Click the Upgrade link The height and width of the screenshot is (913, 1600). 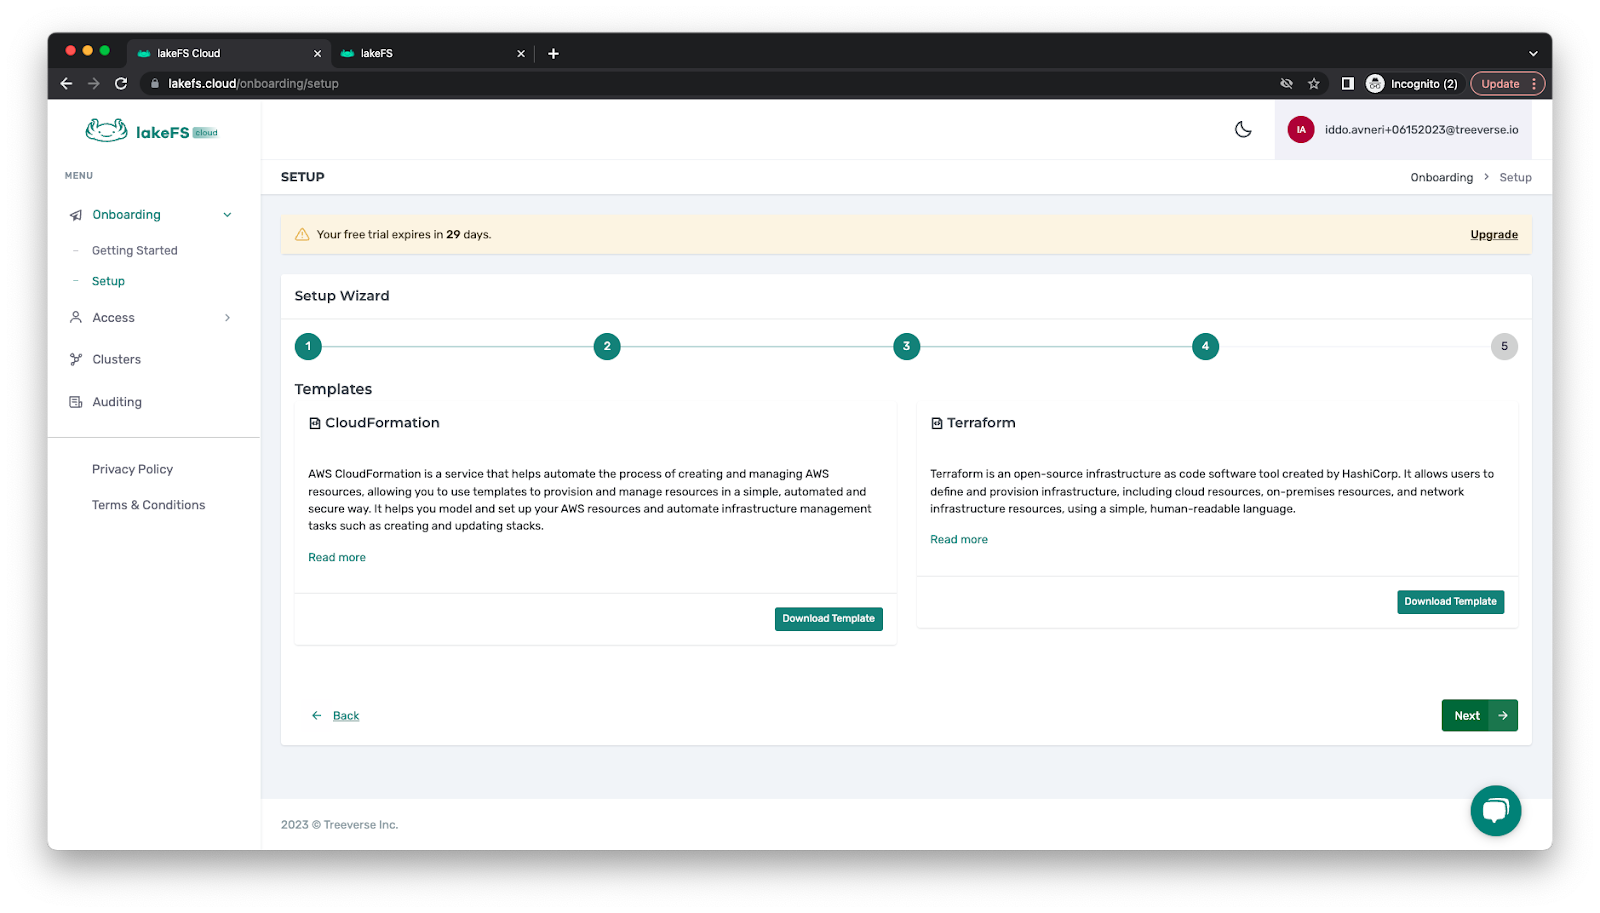tap(1494, 235)
